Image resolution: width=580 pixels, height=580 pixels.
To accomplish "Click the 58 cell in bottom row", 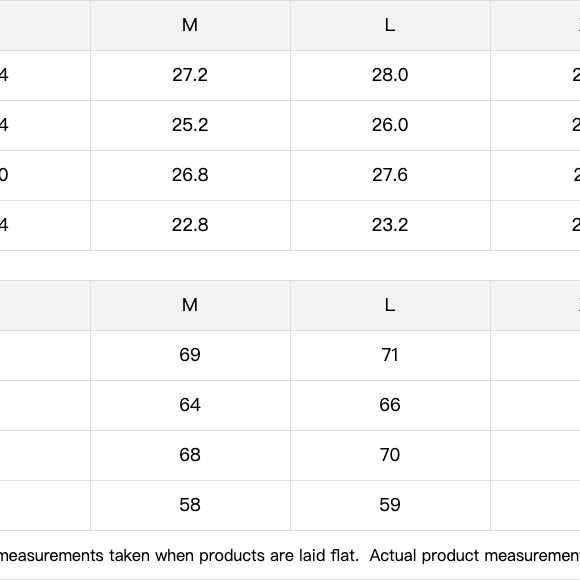I will 190,505.
